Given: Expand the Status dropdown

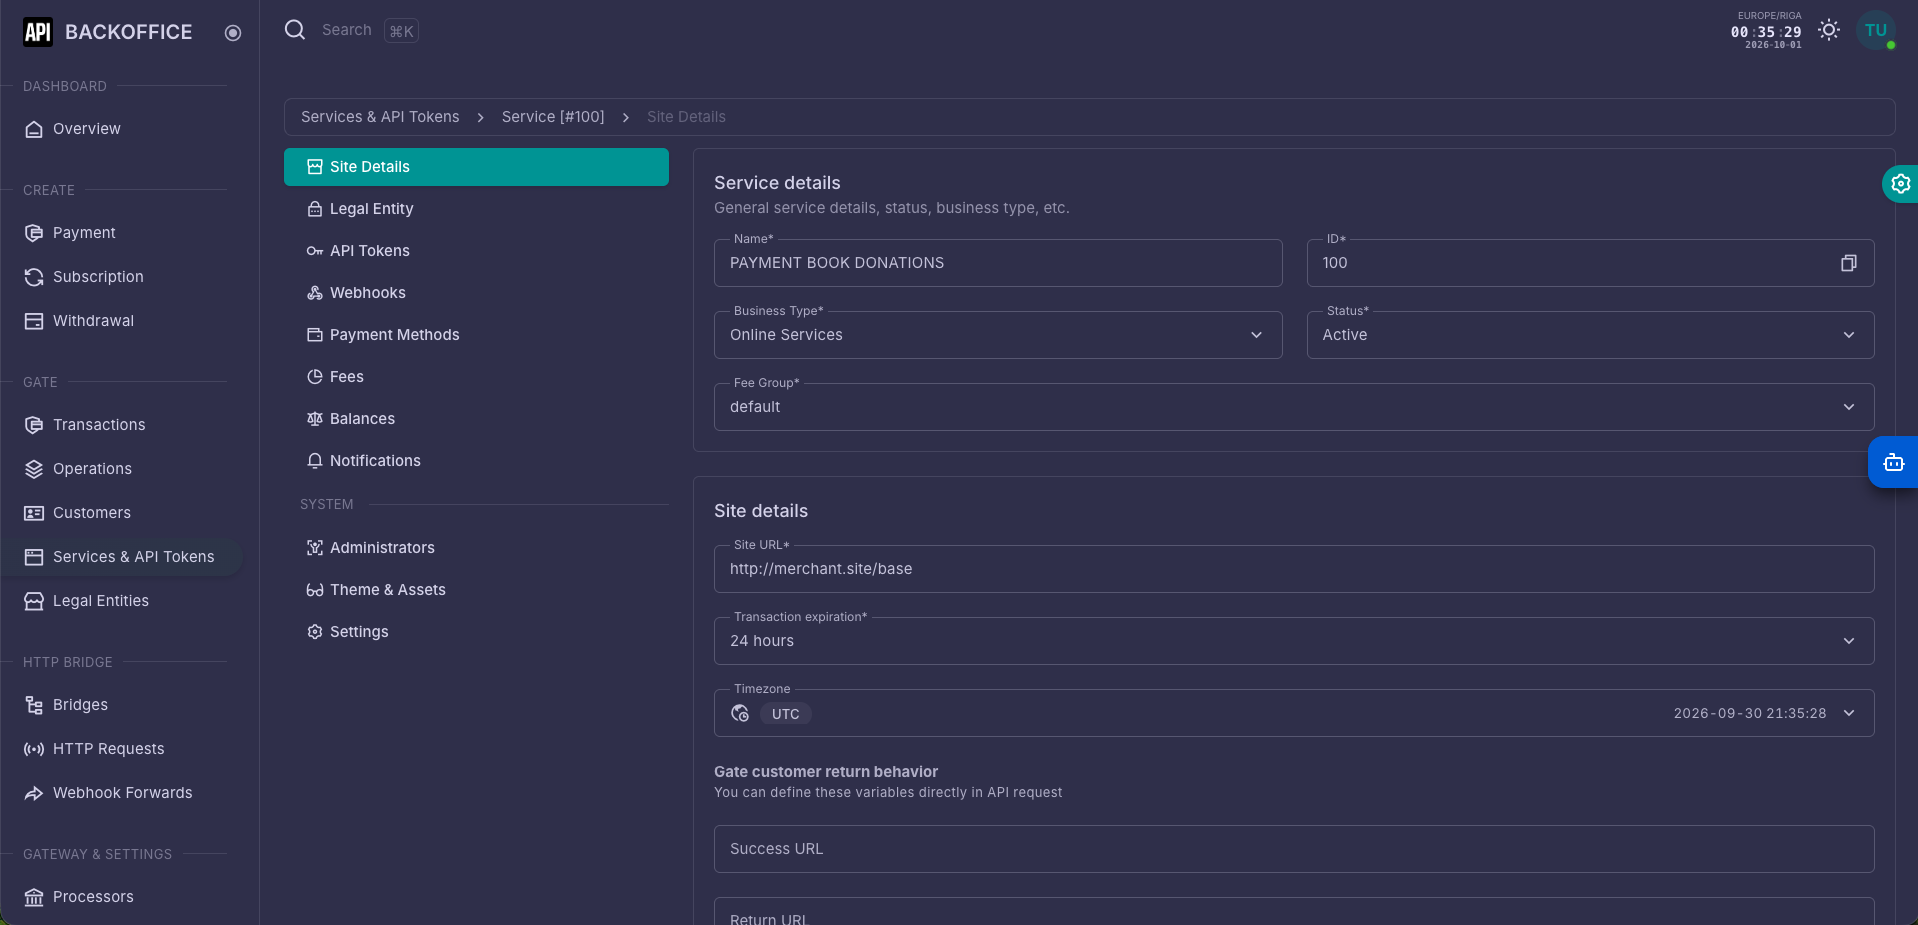Looking at the screenshot, I should [x=1590, y=335].
